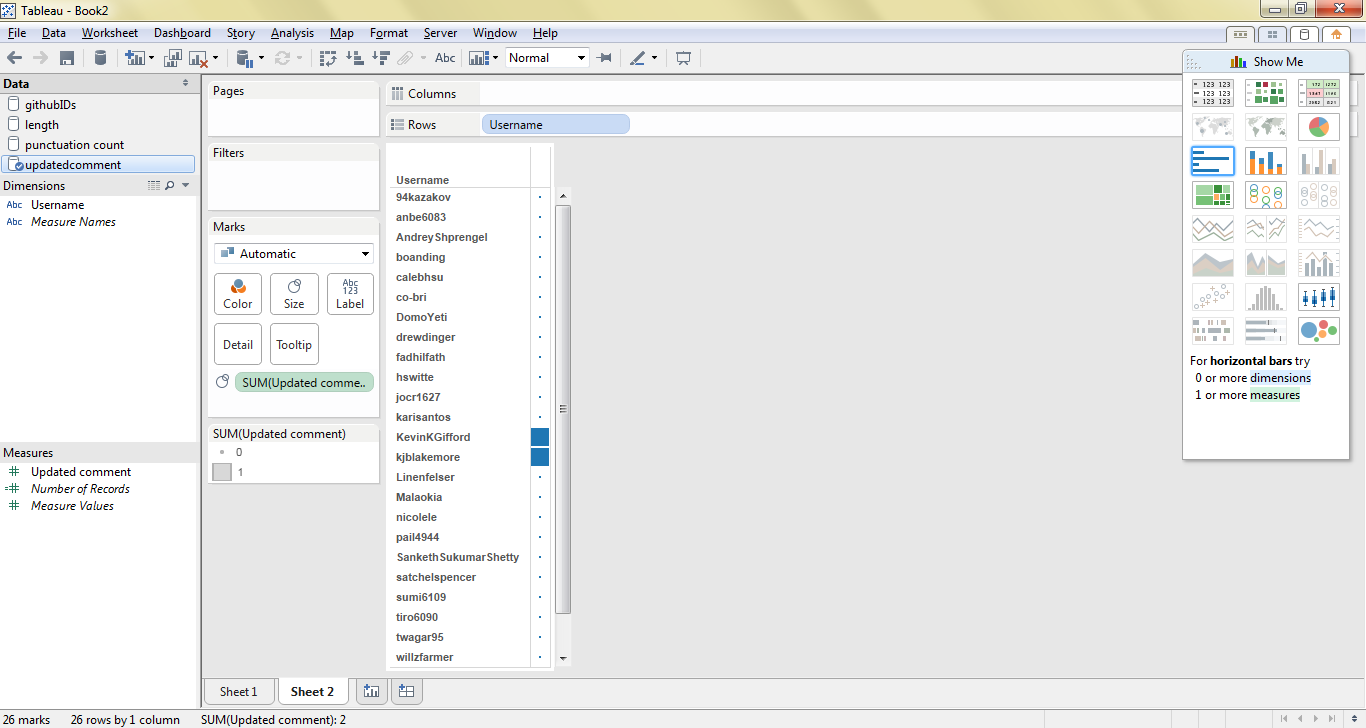Click the Undo back arrow in toolbar
1366x728 pixels.
(14, 58)
